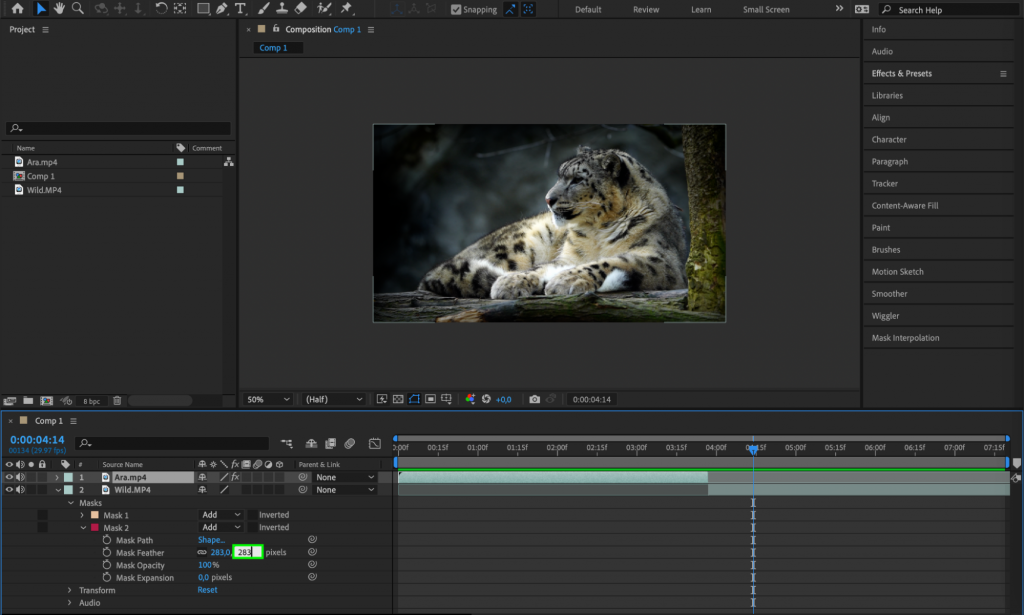Click Reset next to Transform
This screenshot has width=1024, height=615.
pyautogui.click(x=207, y=590)
